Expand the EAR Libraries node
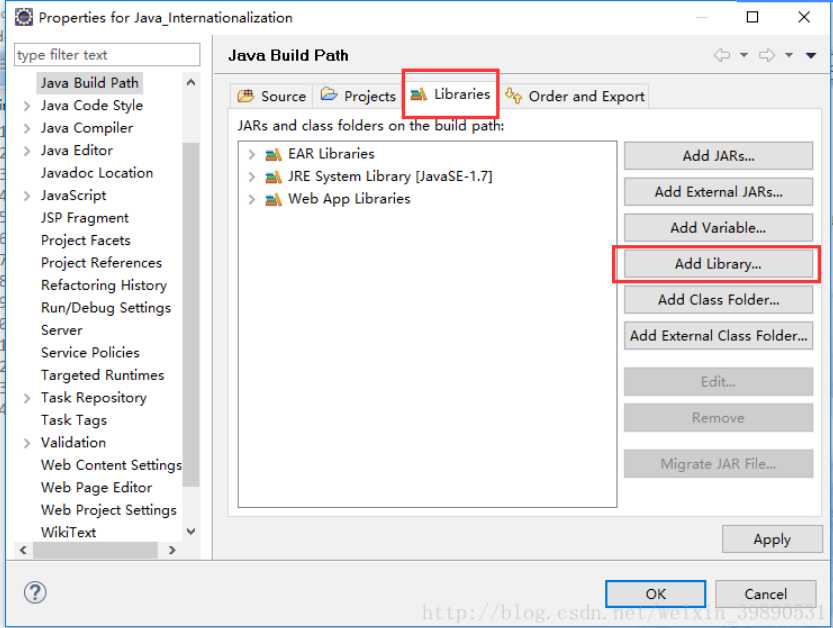Viewport: 833px width, 628px height. [x=252, y=155]
